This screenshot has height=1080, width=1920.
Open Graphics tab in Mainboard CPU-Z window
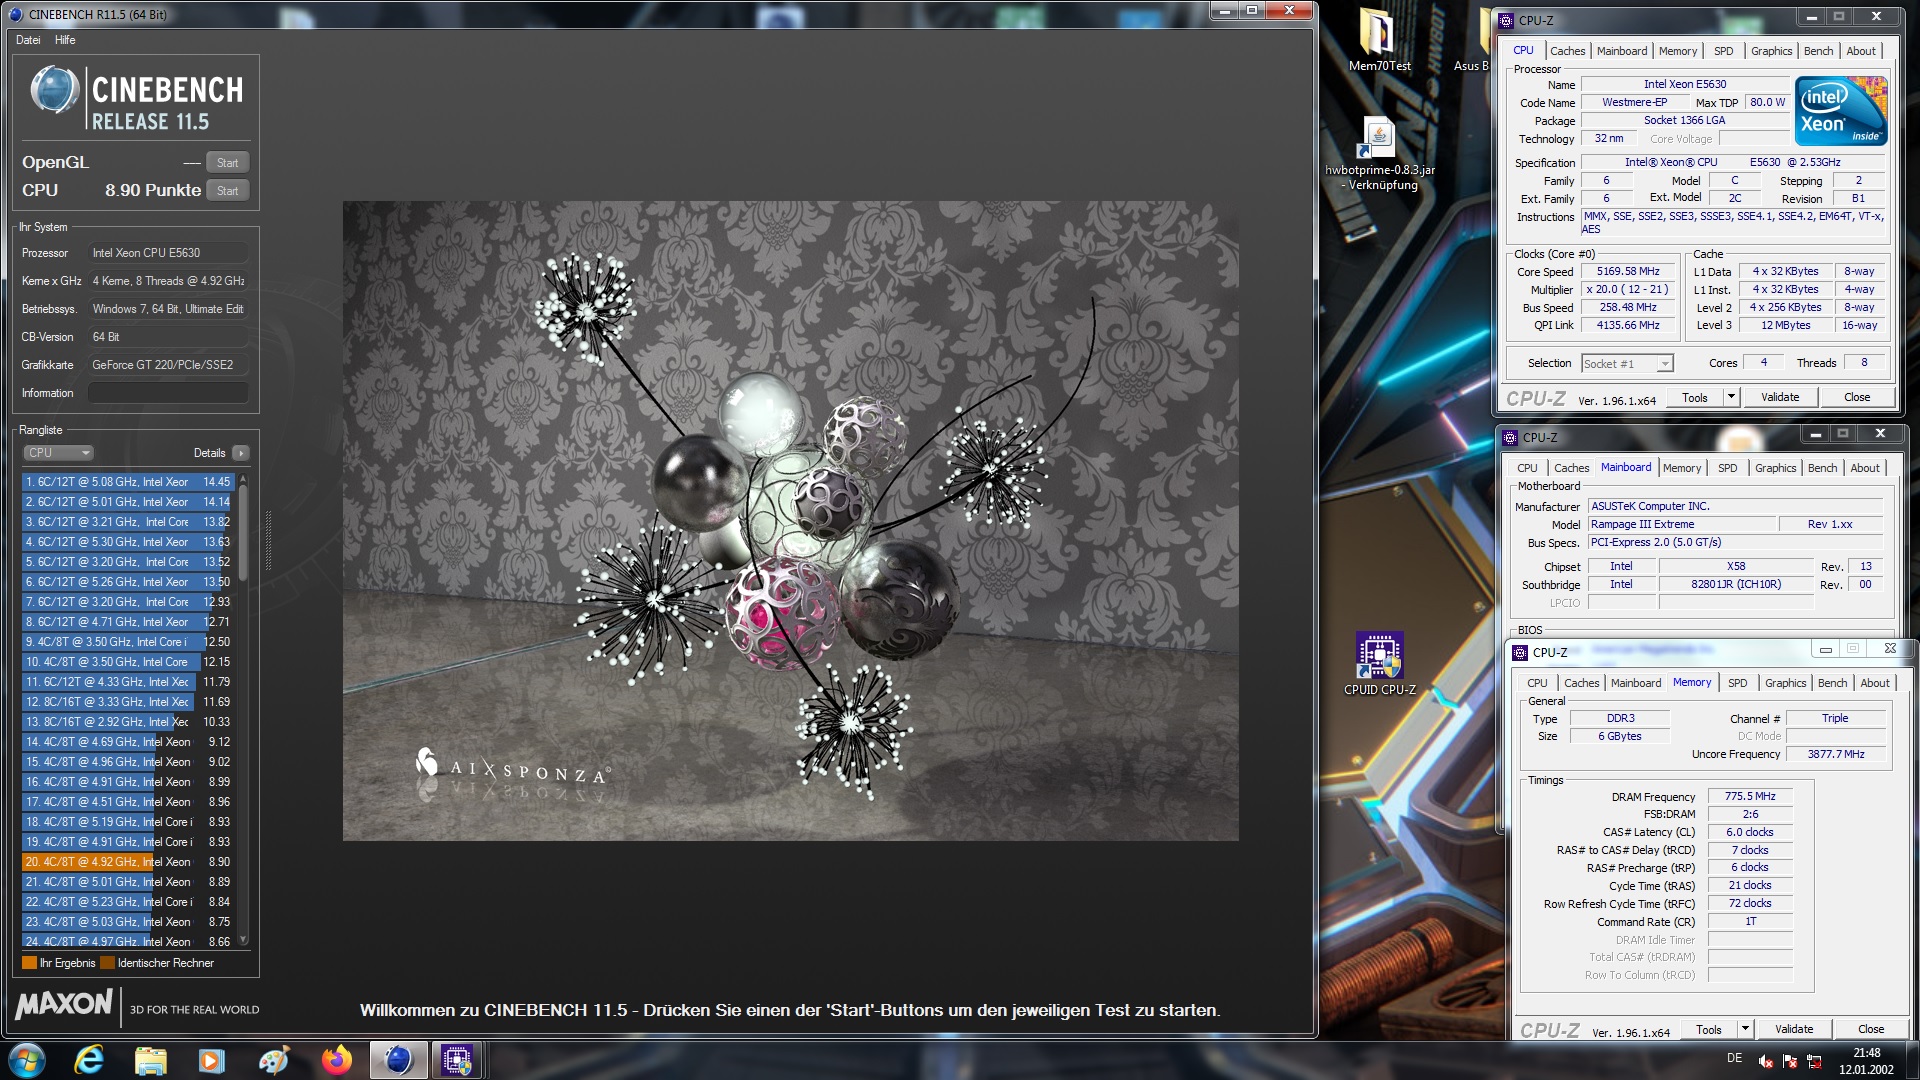[1775, 468]
